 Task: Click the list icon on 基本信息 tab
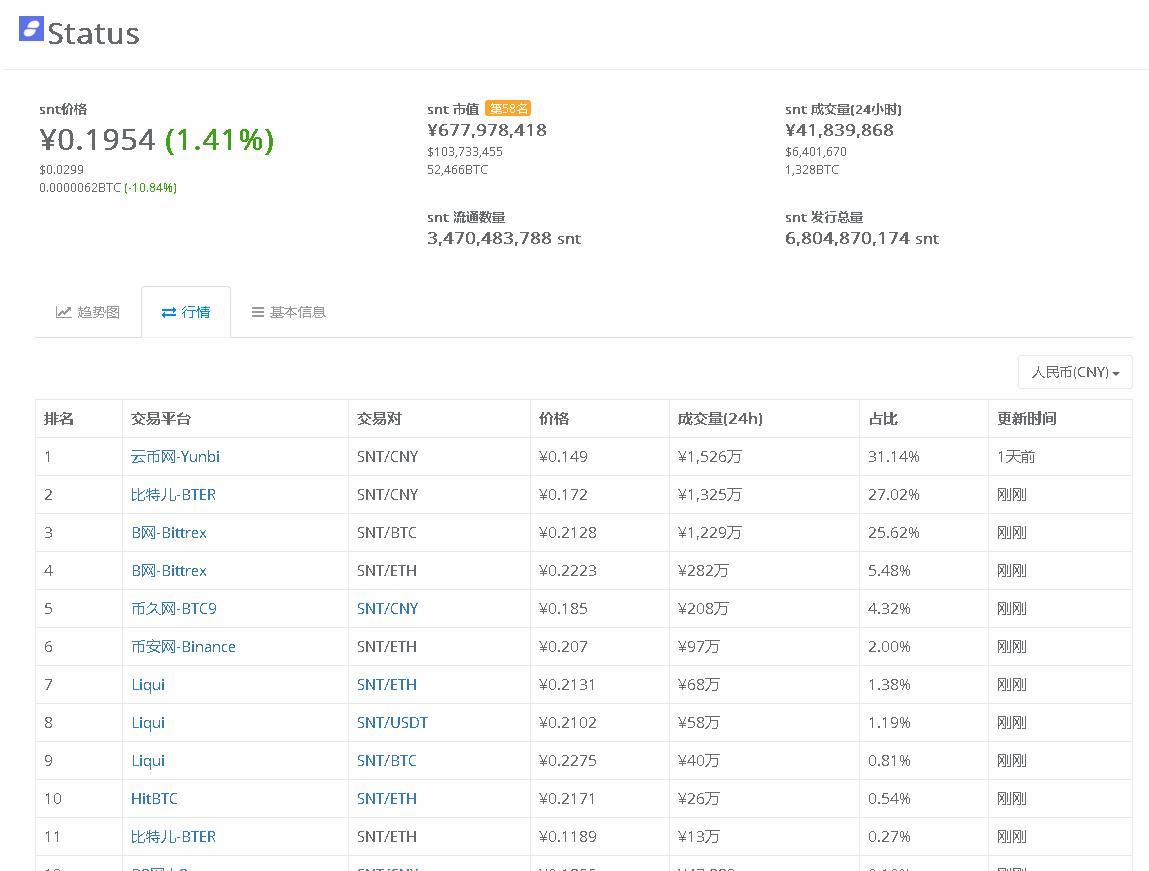click(256, 312)
